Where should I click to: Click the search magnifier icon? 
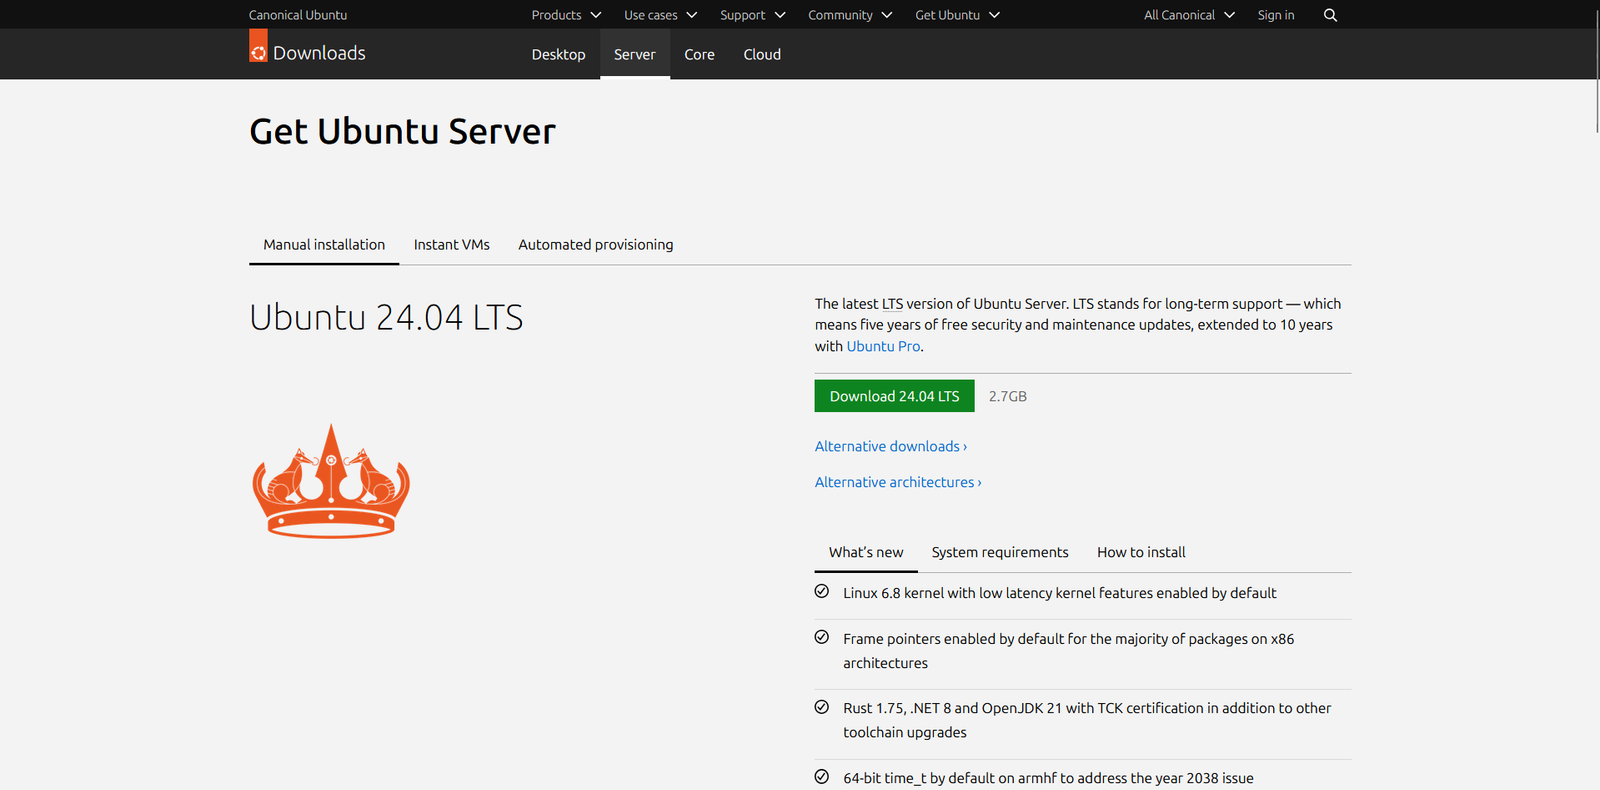[1330, 15]
